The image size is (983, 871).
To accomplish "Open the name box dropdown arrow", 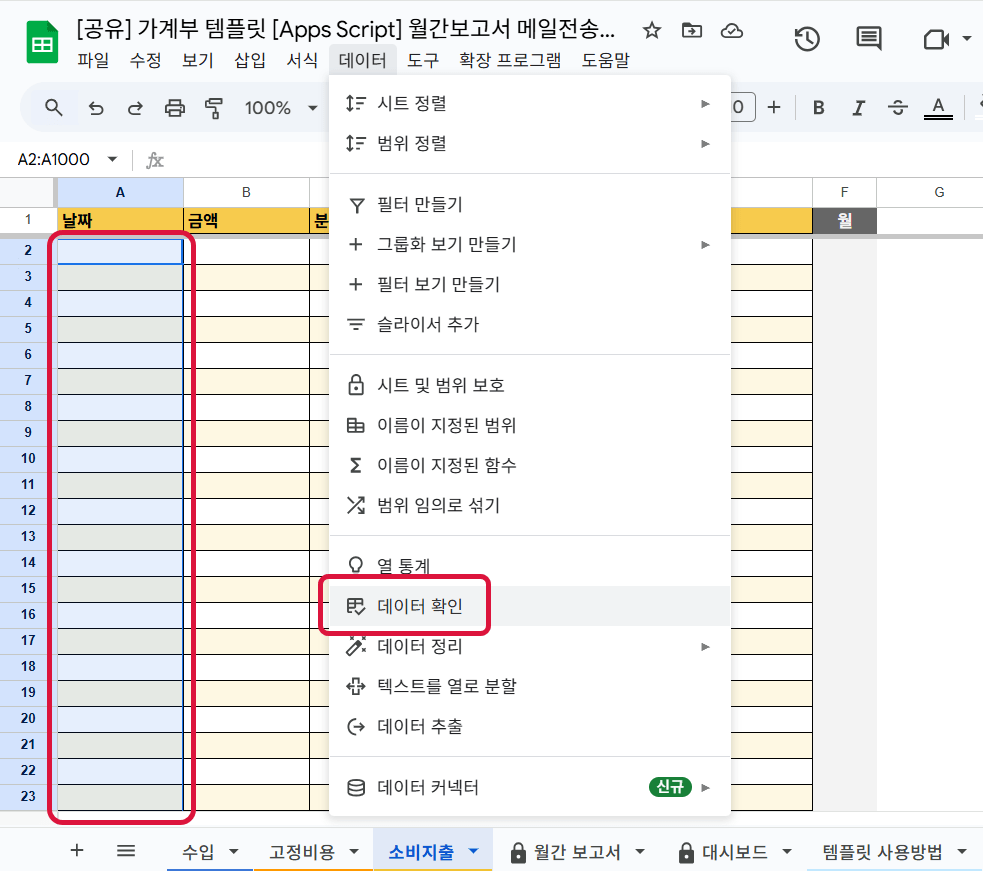I will (x=112, y=160).
